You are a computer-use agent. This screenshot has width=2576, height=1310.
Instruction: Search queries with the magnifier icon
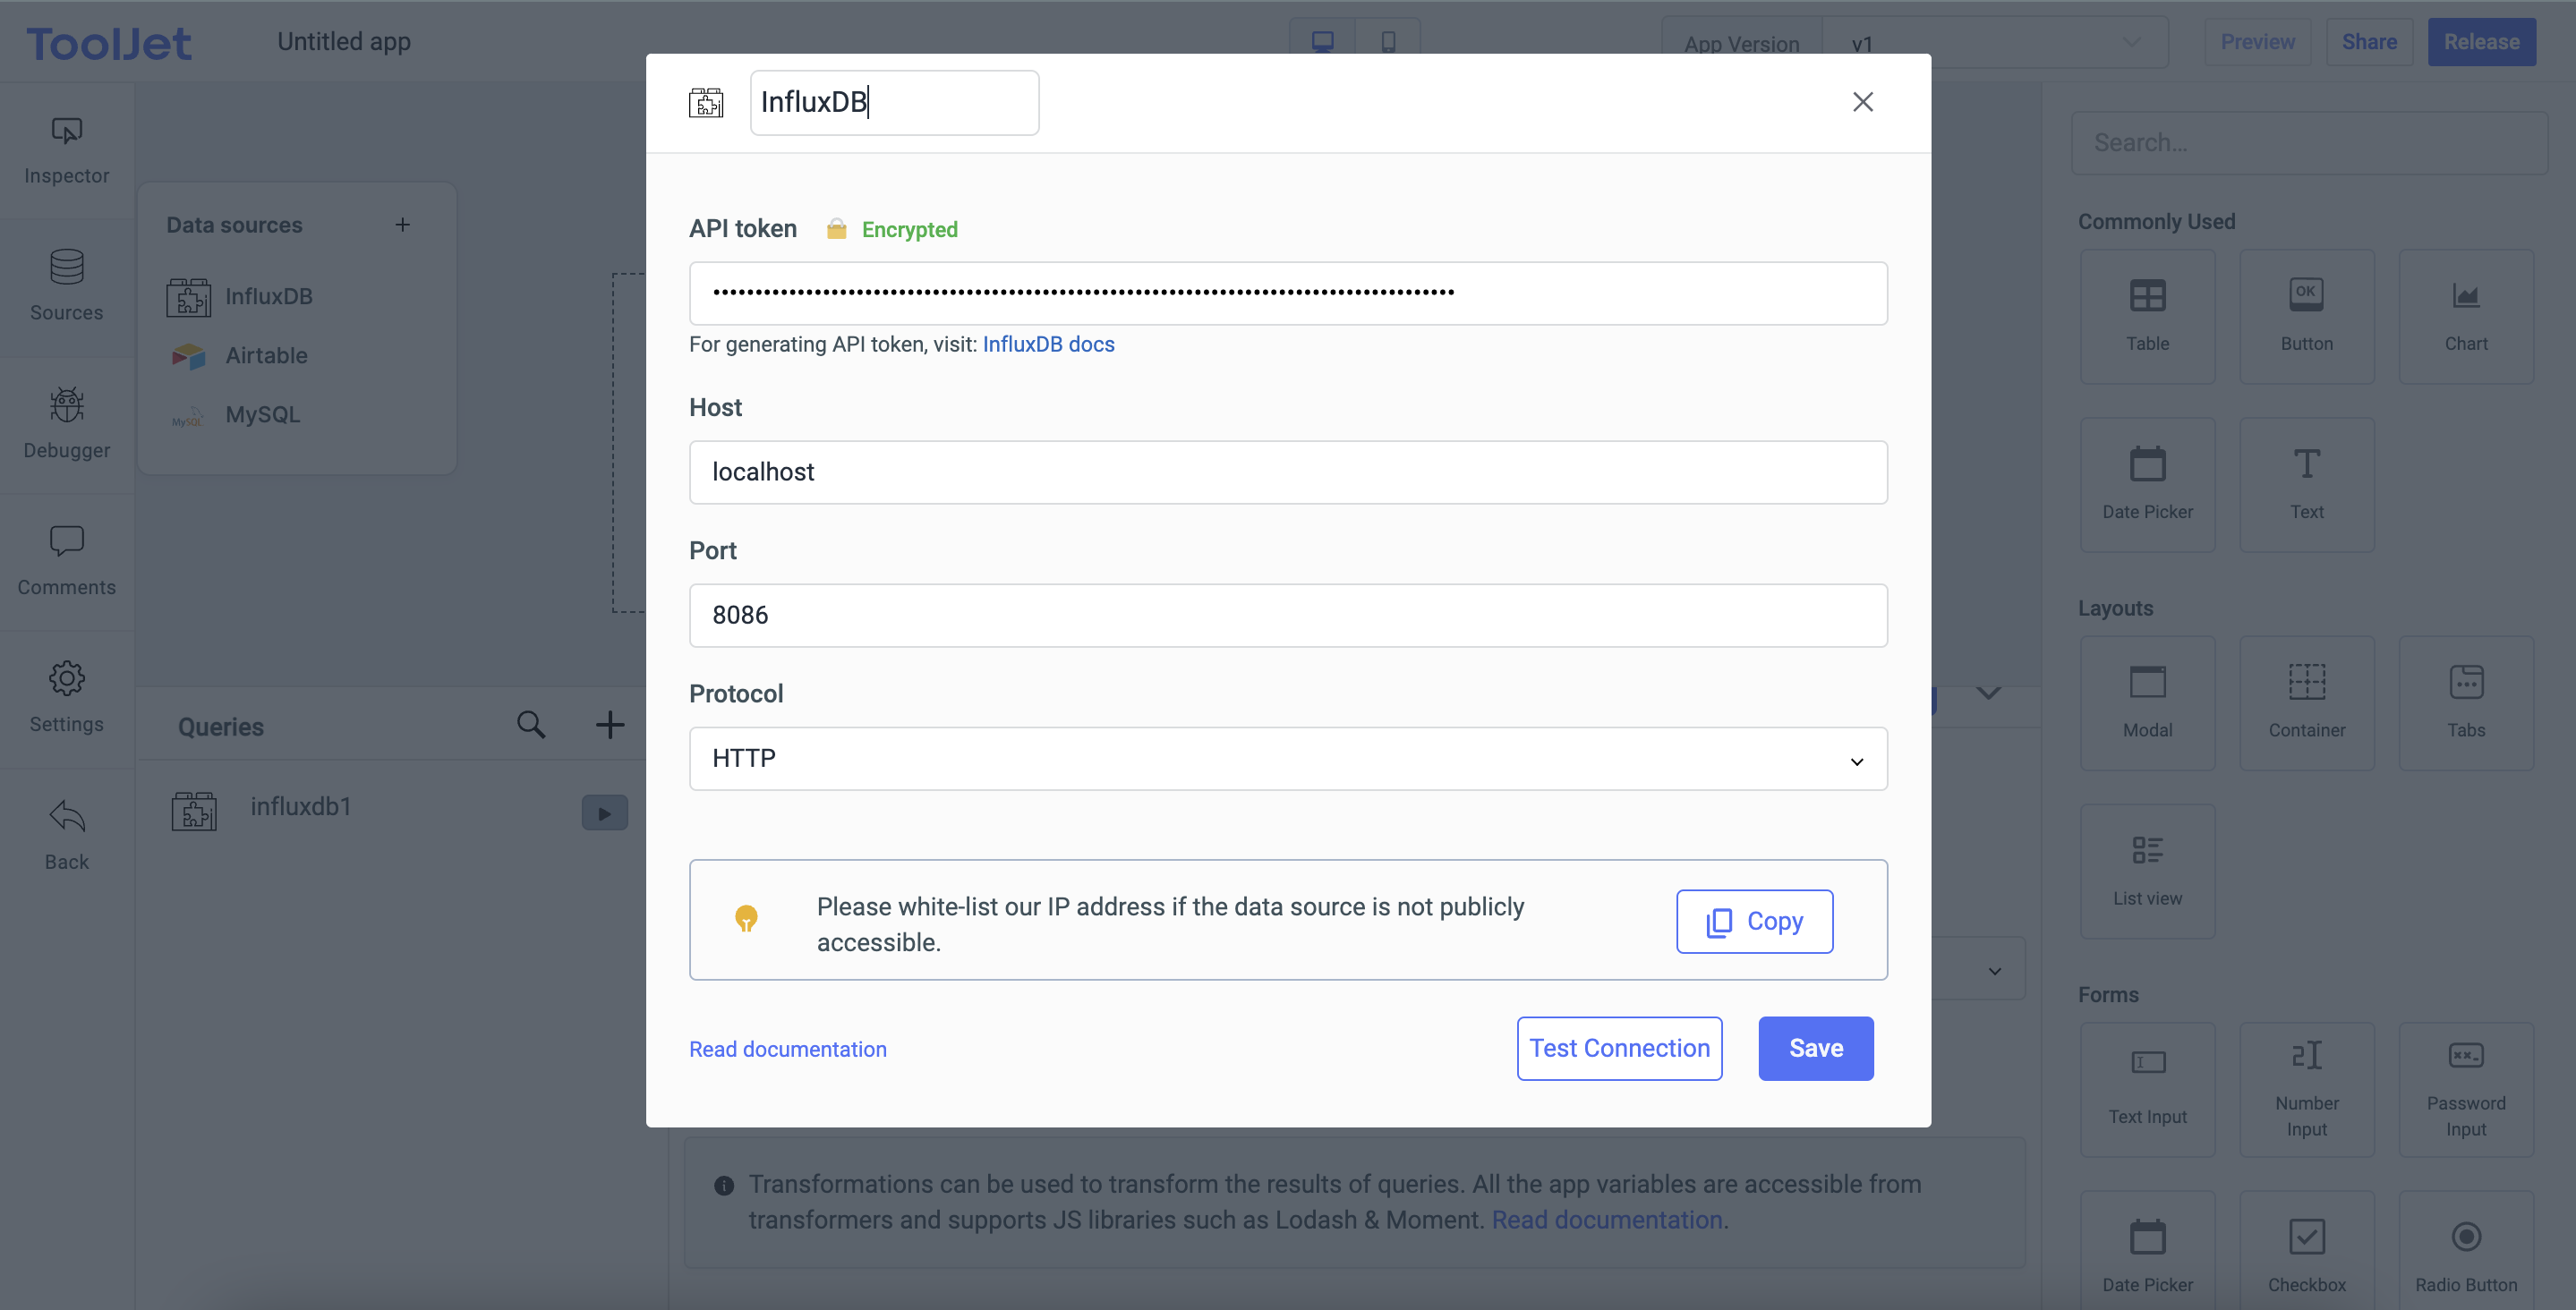[x=531, y=725]
